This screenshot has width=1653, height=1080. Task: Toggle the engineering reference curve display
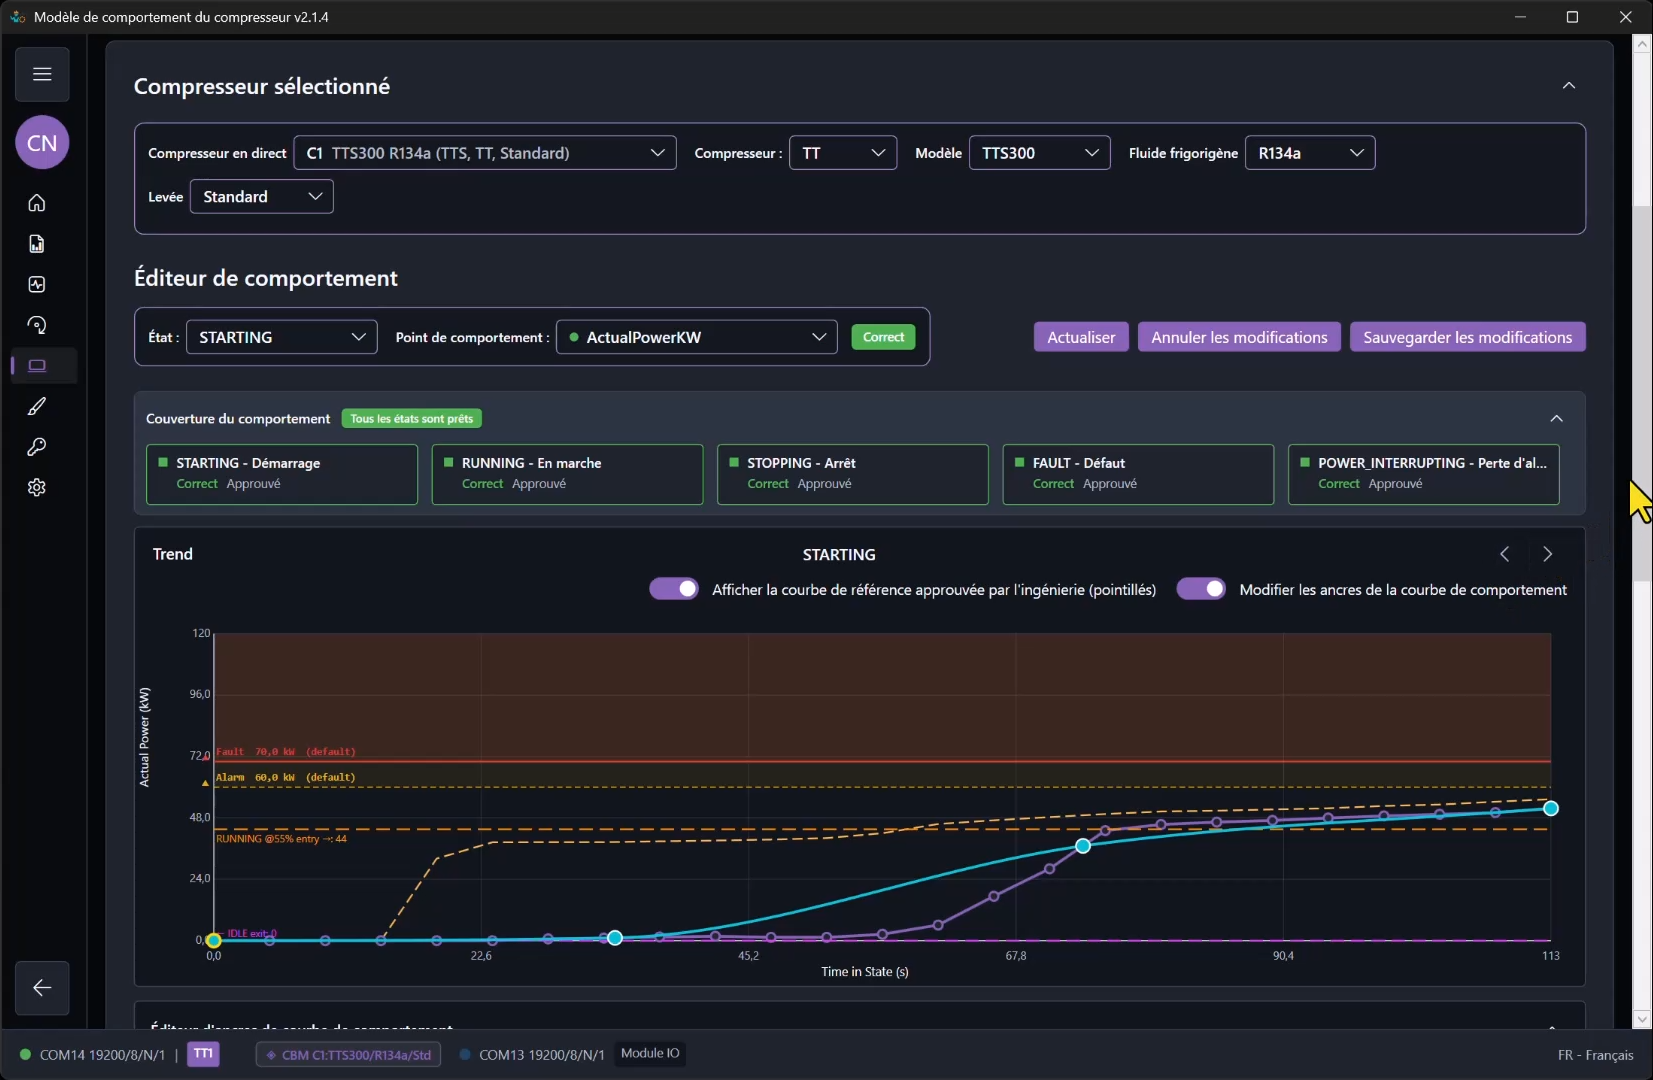click(x=674, y=589)
